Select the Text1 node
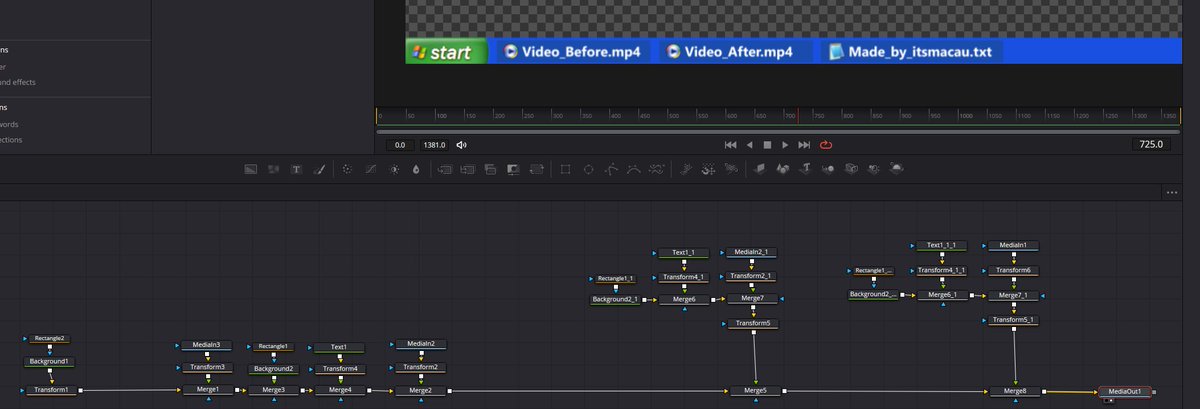Image resolution: width=1200 pixels, height=409 pixels. pos(339,347)
